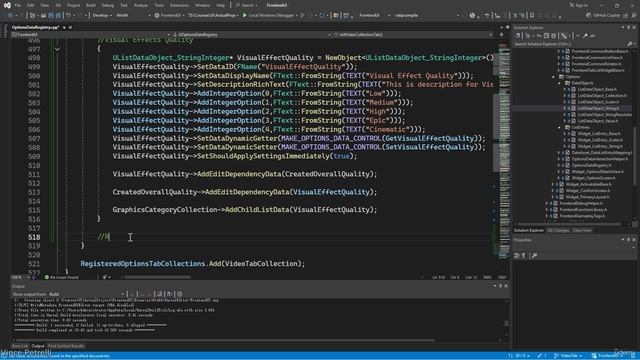Viewport: 640px width, 360px height.
Task: Switch to Class View tab
Action: point(582,231)
